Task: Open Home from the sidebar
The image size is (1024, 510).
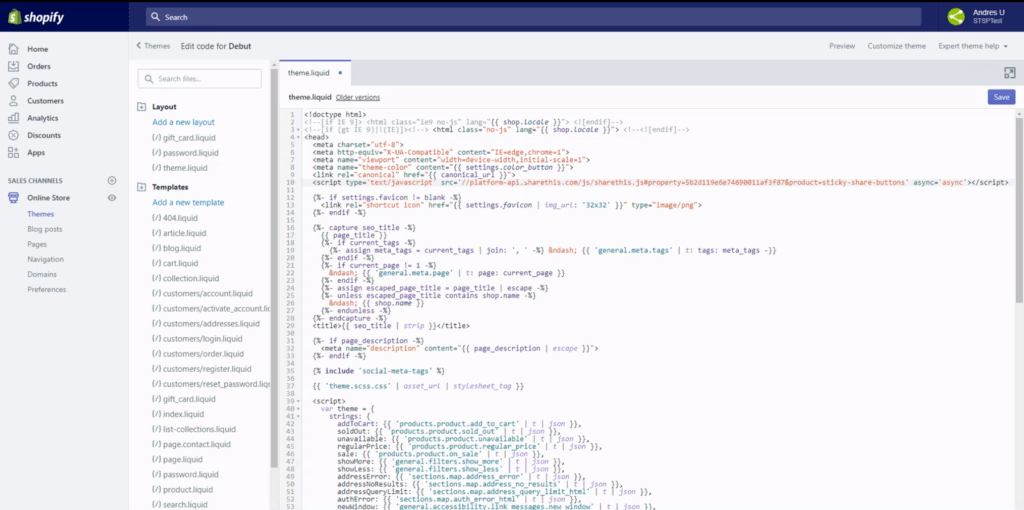Action: (x=37, y=49)
